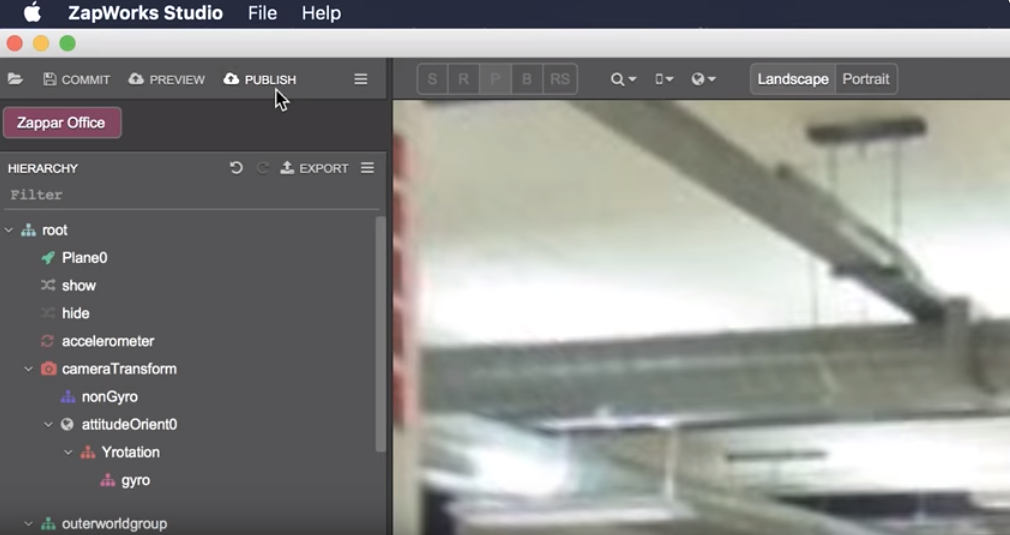Click the outerworldgroup group icon
Image resolution: width=1010 pixels, height=535 pixels.
(x=48, y=523)
